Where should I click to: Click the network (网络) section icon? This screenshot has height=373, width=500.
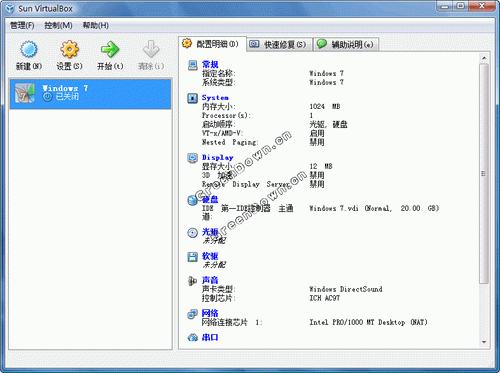(193, 314)
